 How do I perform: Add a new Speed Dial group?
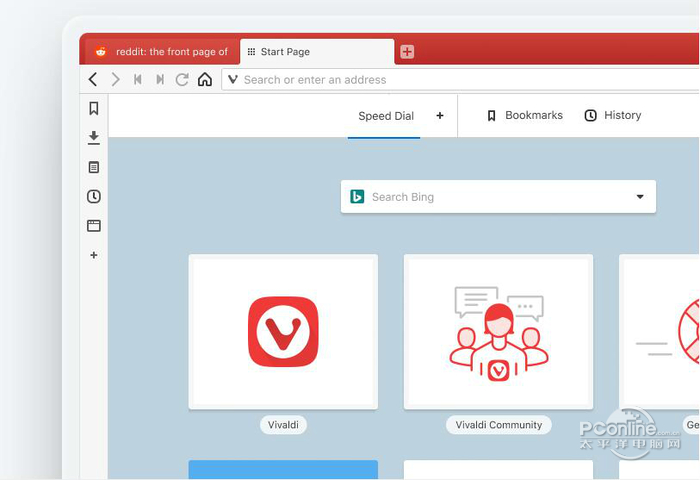click(x=440, y=116)
